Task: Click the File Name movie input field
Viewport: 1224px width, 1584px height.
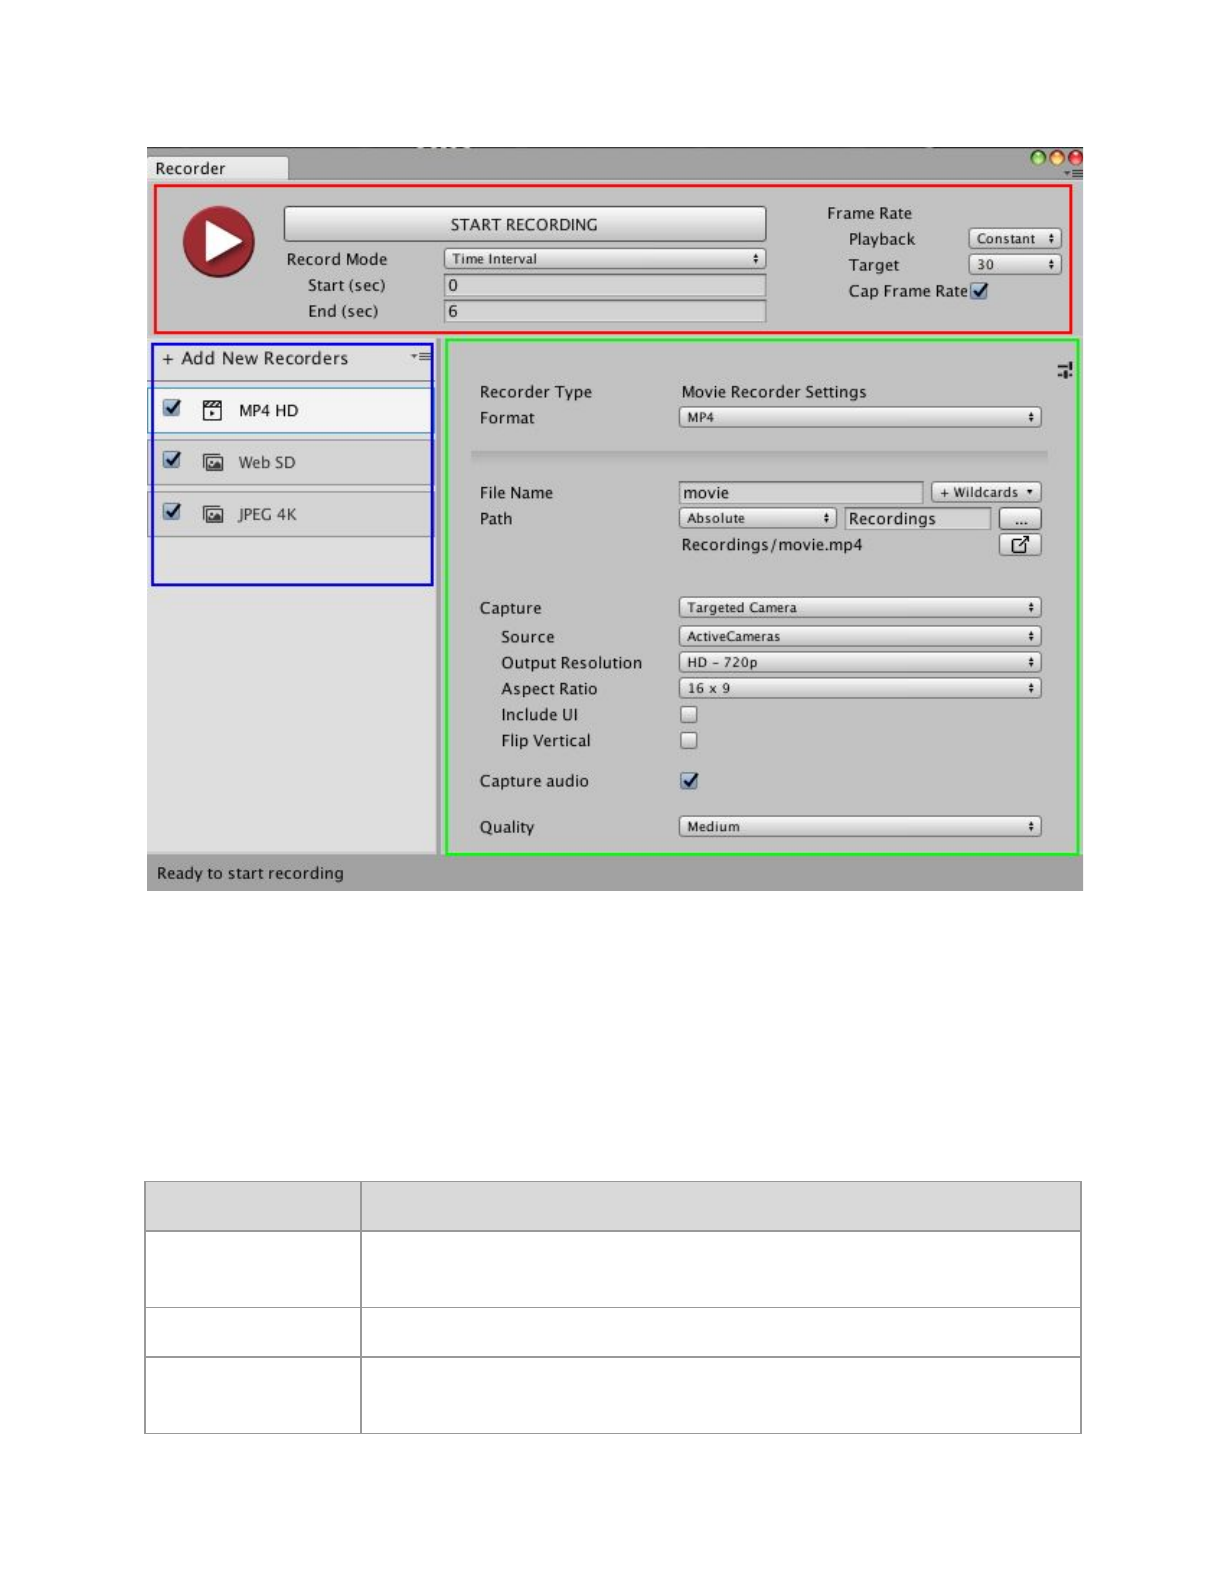Action: point(800,492)
